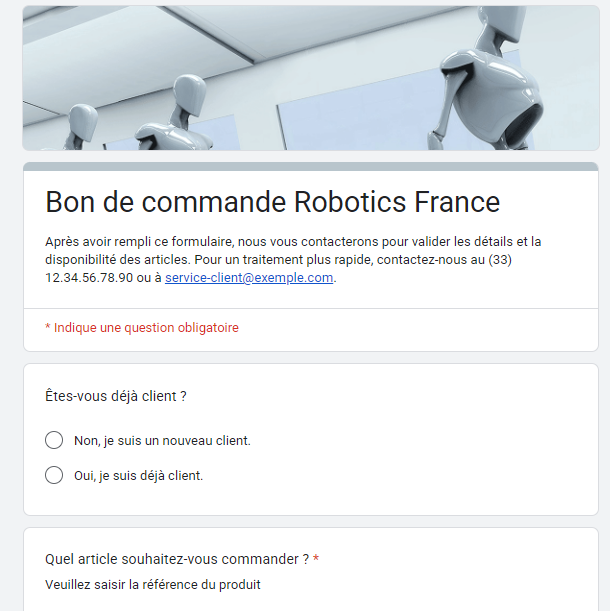
Task: Click the "Oui, je suis déjà client." label text
Action: [138, 475]
